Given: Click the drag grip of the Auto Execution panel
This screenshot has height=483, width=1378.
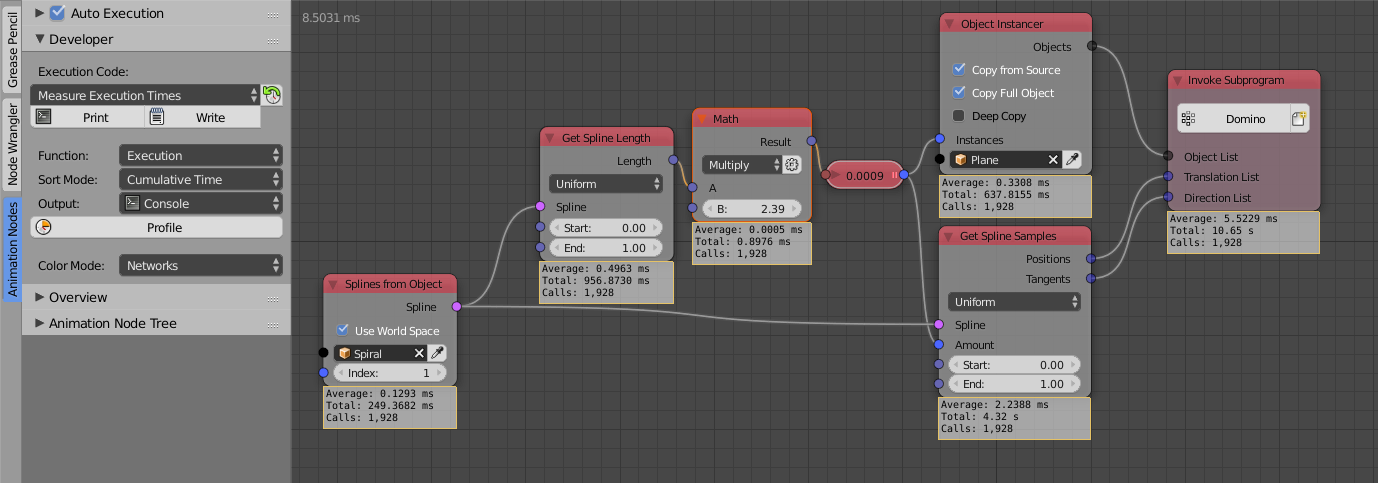Looking at the screenshot, I should pyautogui.click(x=273, y=14).
